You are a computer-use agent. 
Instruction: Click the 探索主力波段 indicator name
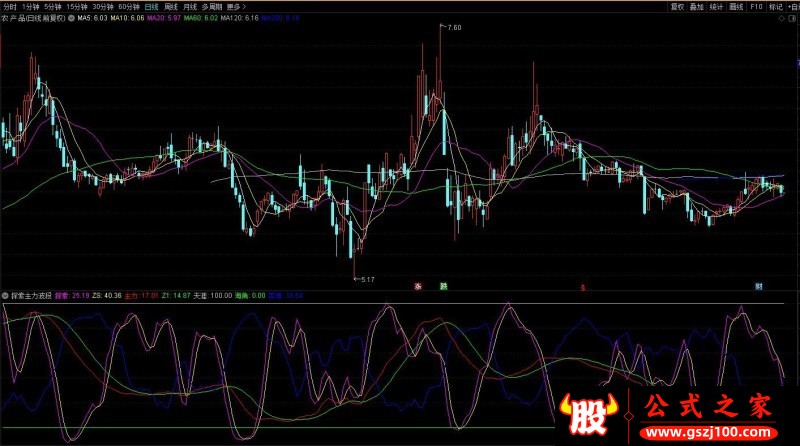pyautogui.click(x=31, y=295)
